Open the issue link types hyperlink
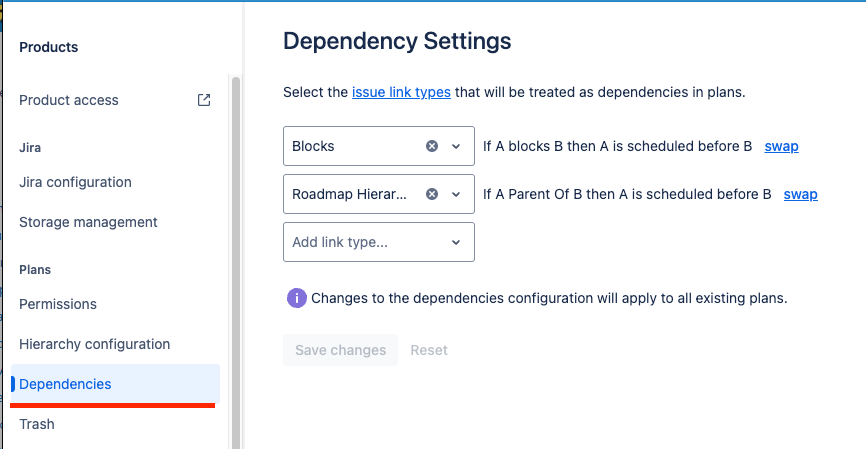Screen dimensions: 866x449 pyautogui.click(x=401, y=92)
